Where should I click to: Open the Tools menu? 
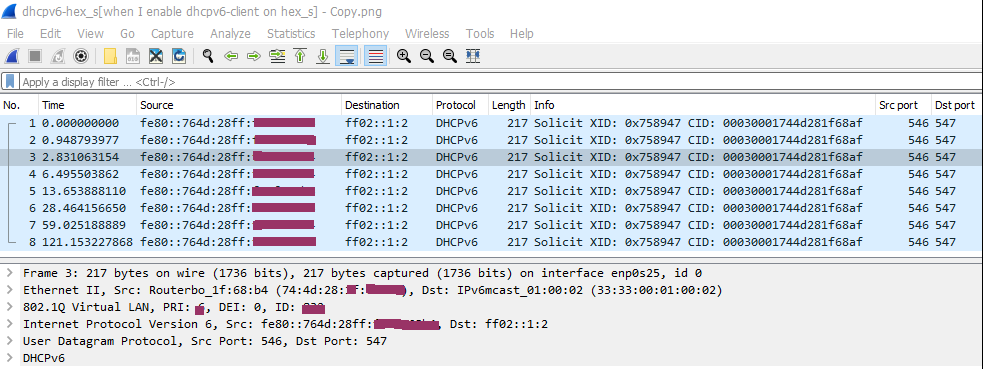480,33
